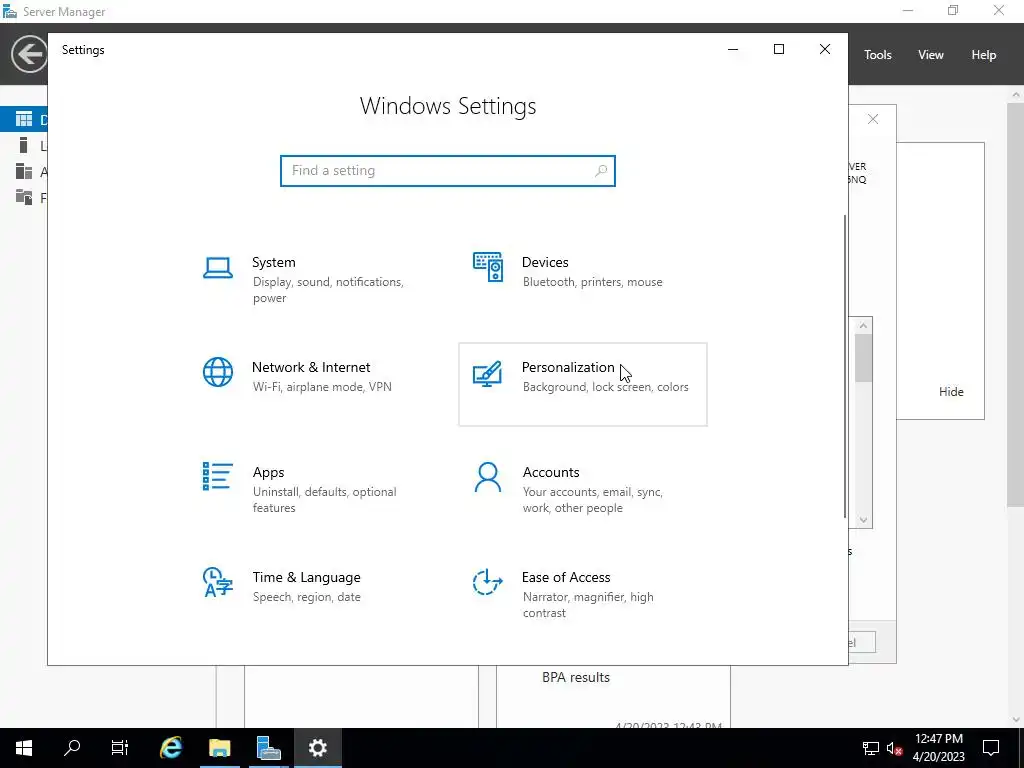Open Ease of Access settings

coord(583,595)
